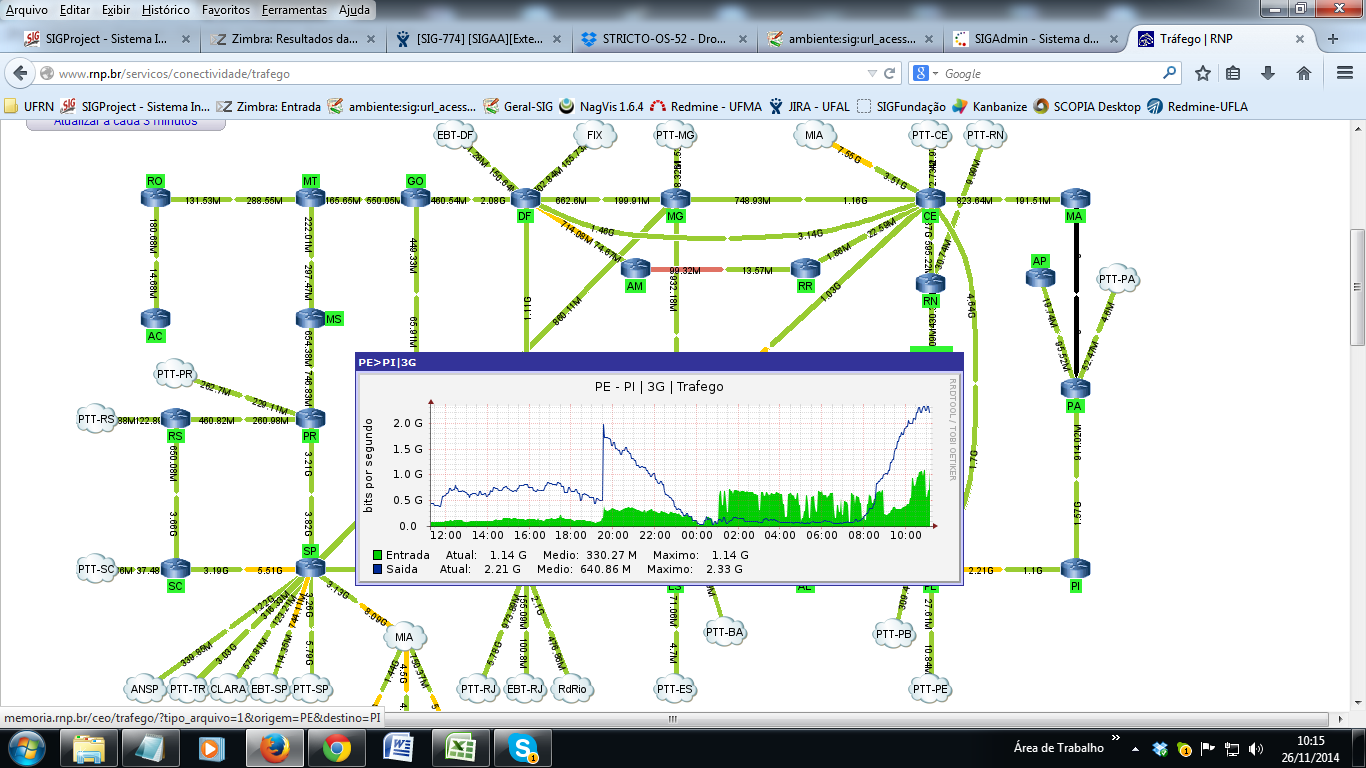The width and height of the screenshot is (1366, 768).
Task: Open the RdRio cloud node
Action: (x=573, y=688)
